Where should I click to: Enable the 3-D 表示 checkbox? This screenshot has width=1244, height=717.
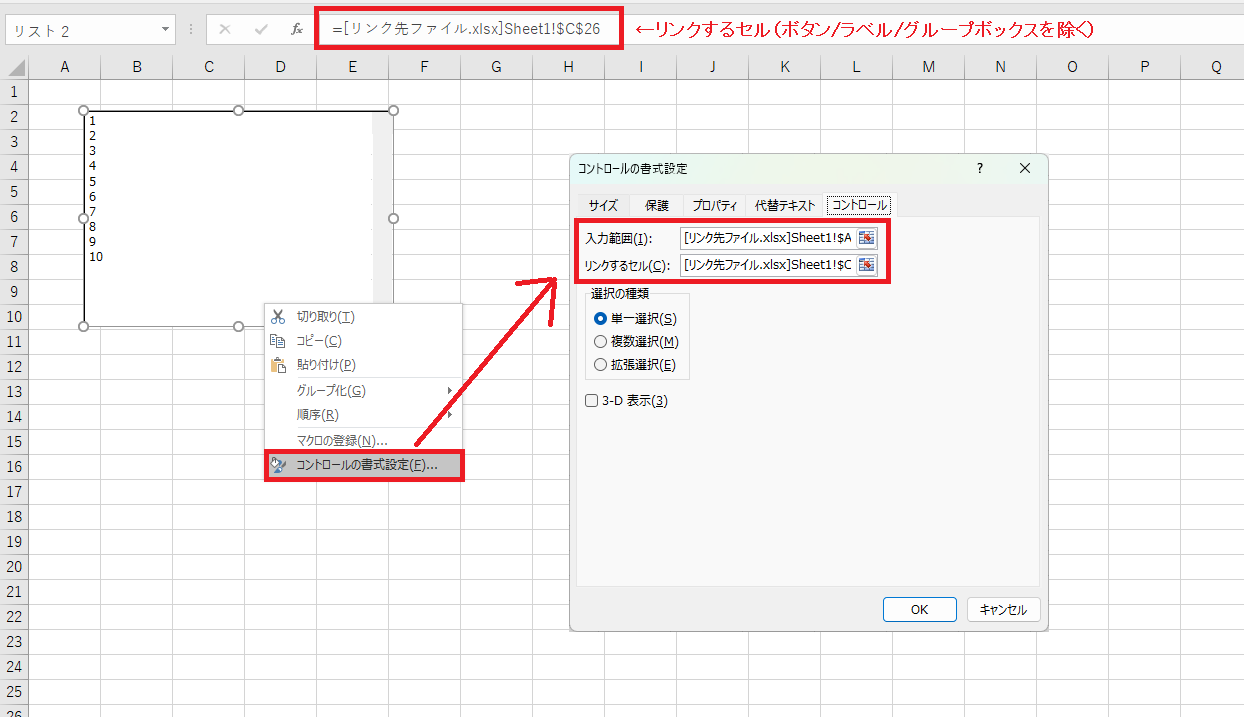coord(592,400)
